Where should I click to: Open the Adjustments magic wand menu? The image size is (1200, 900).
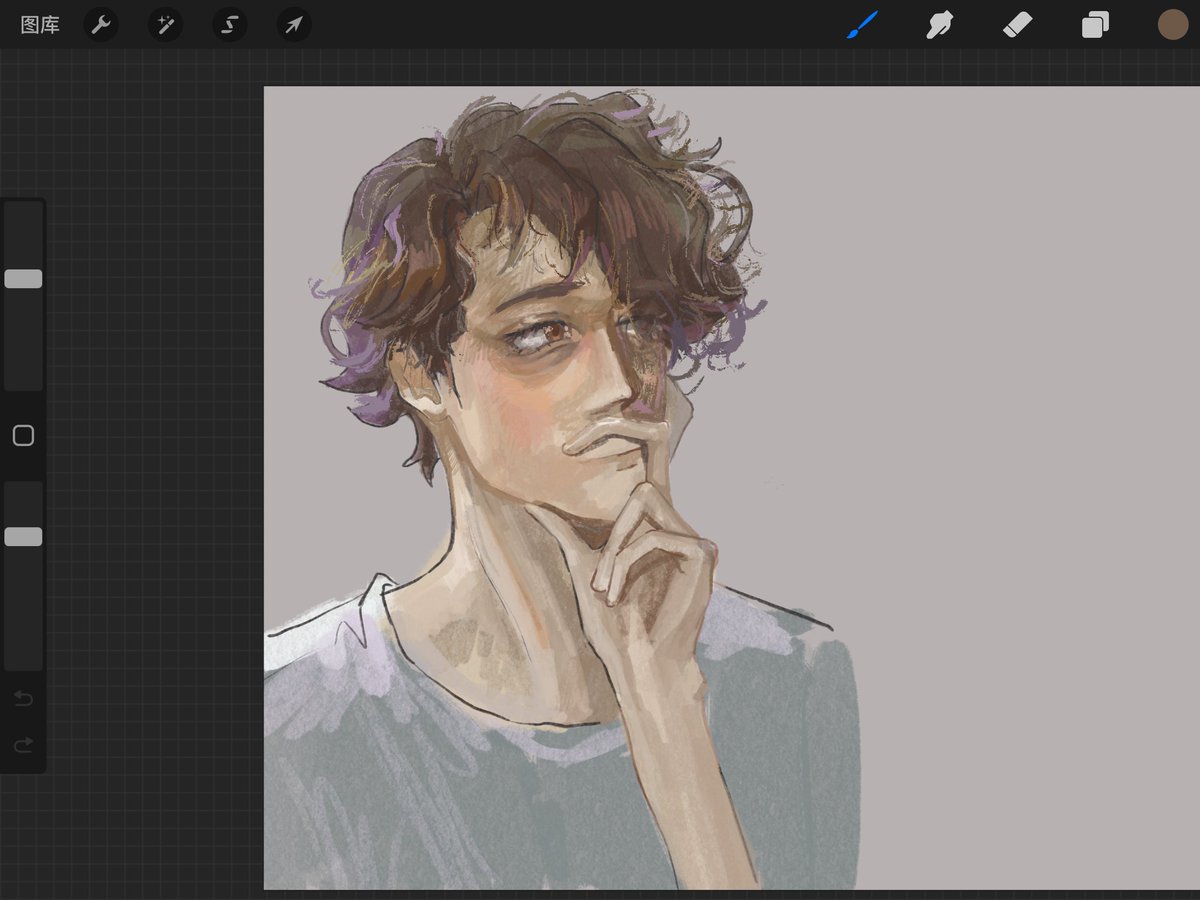165,25
